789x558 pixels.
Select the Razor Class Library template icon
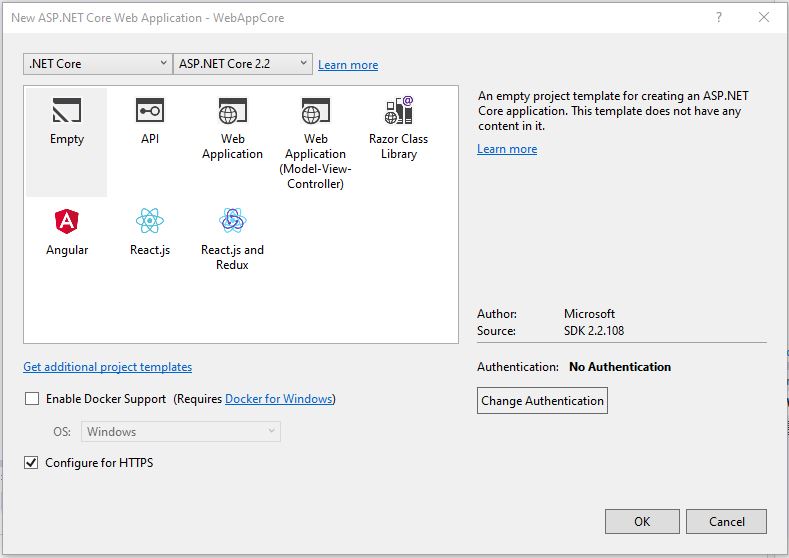click(x=399, y=110)
